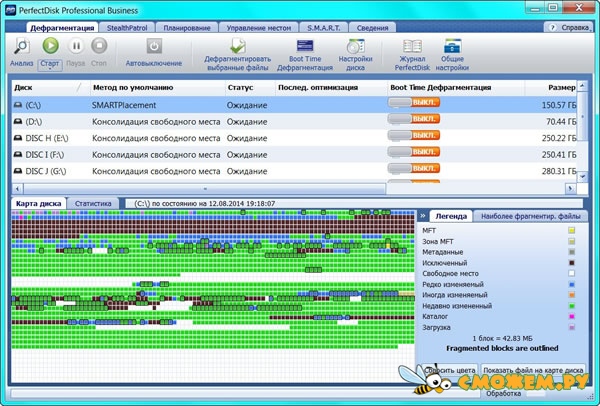
Task: Click the Загрузка color swatch
Action: pyautogui.click(x=571, y=328)
